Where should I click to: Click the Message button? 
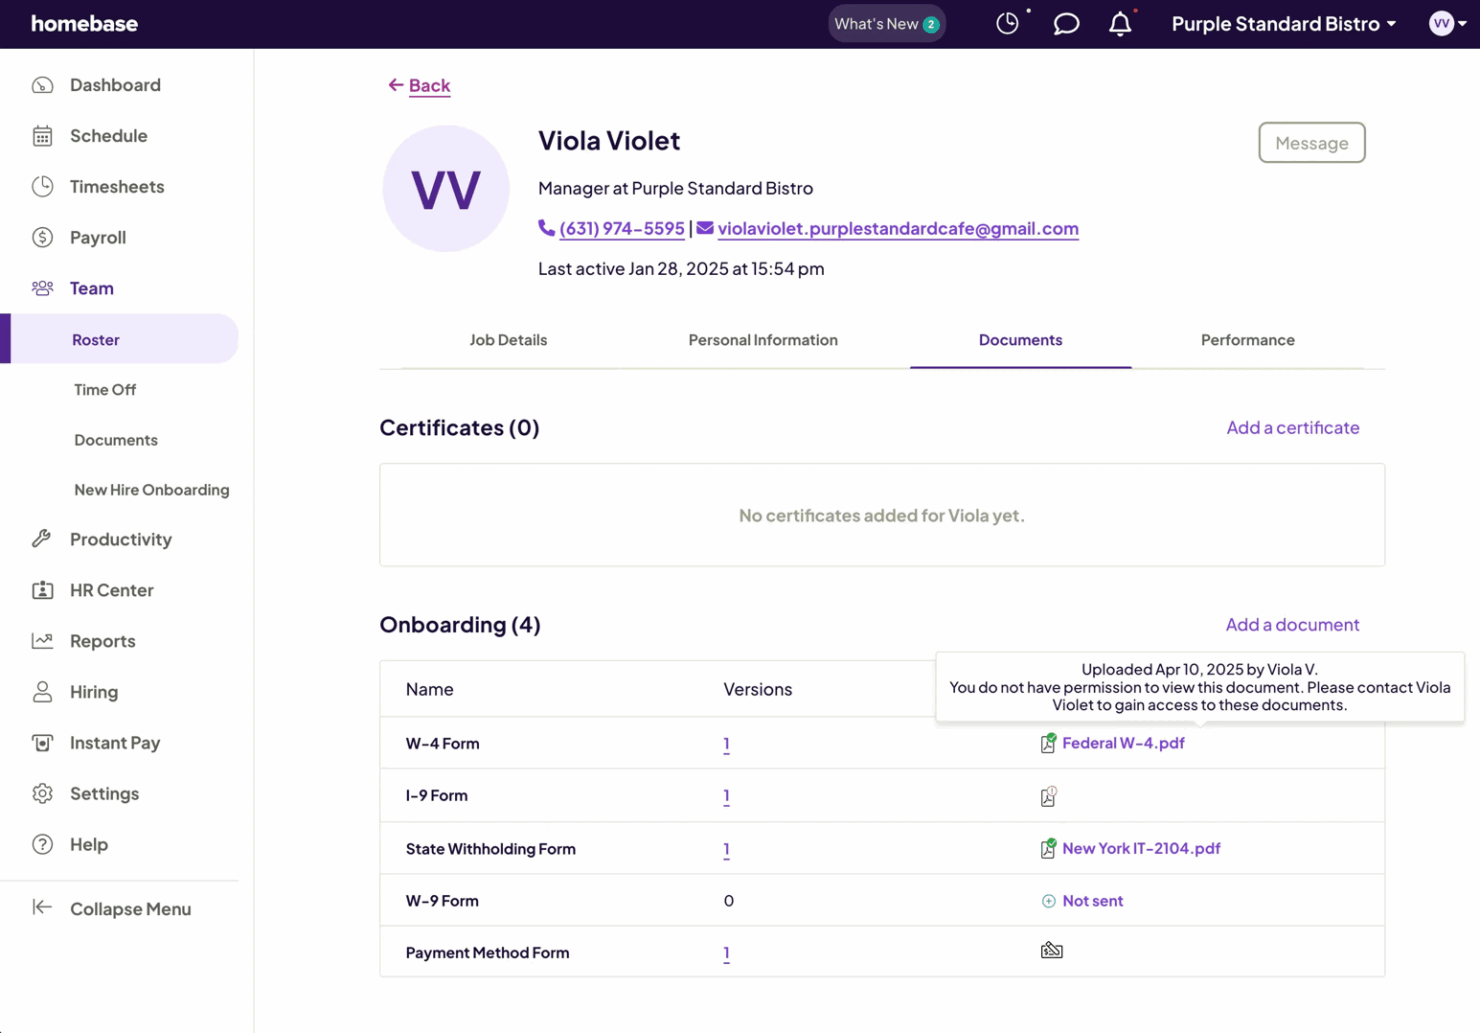click(1311, 143)
